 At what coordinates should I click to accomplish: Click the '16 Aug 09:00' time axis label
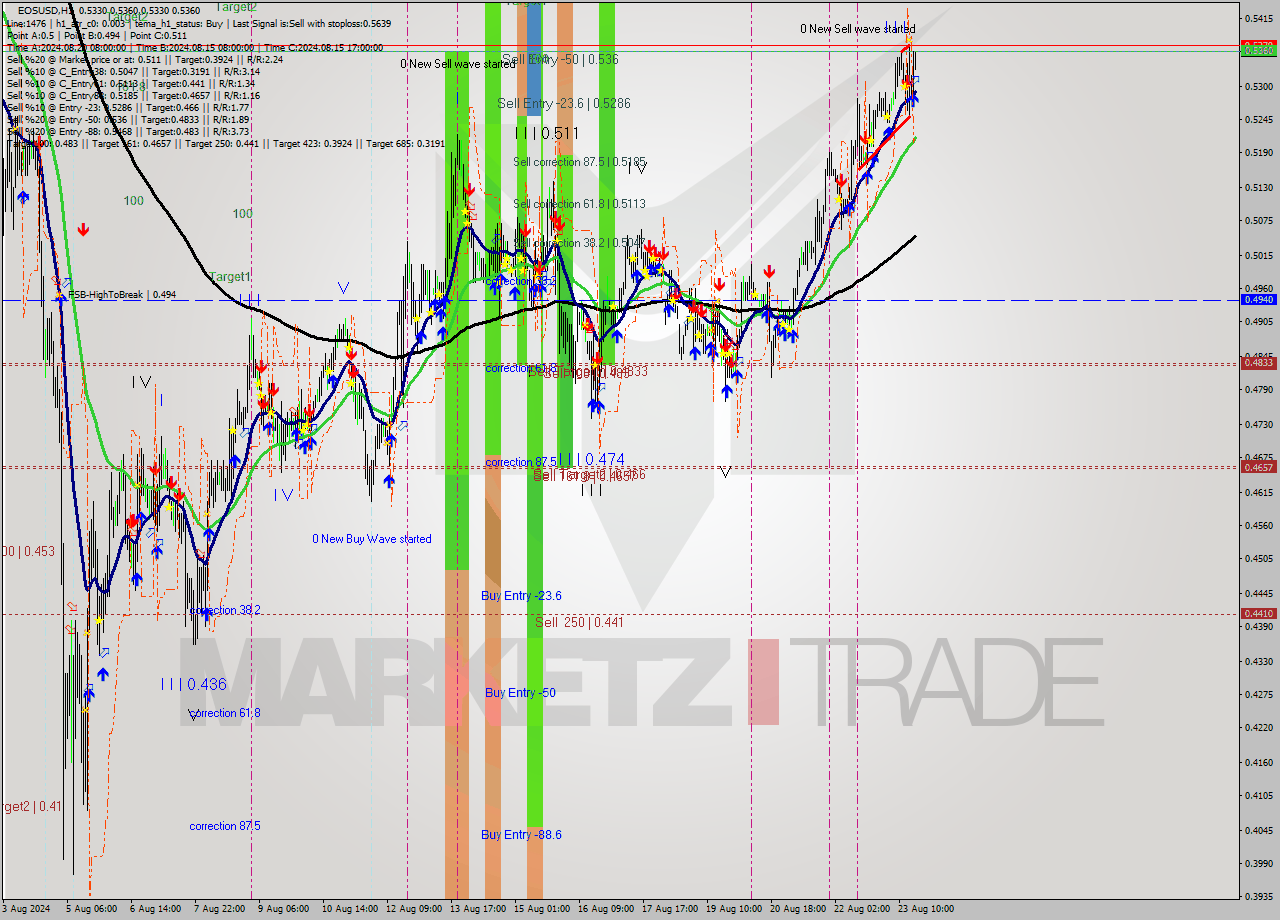pyautogui.click(x=607, y=909)
